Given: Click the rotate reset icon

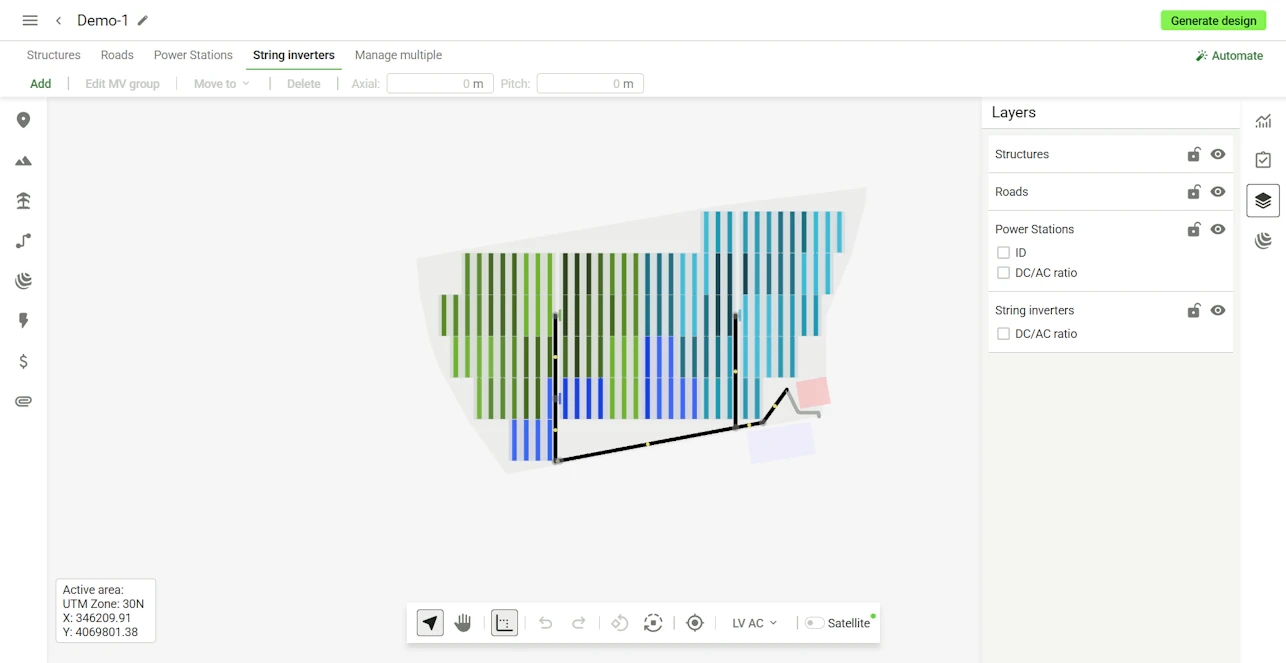Looking at the screenshot, I should click(620, 623).
